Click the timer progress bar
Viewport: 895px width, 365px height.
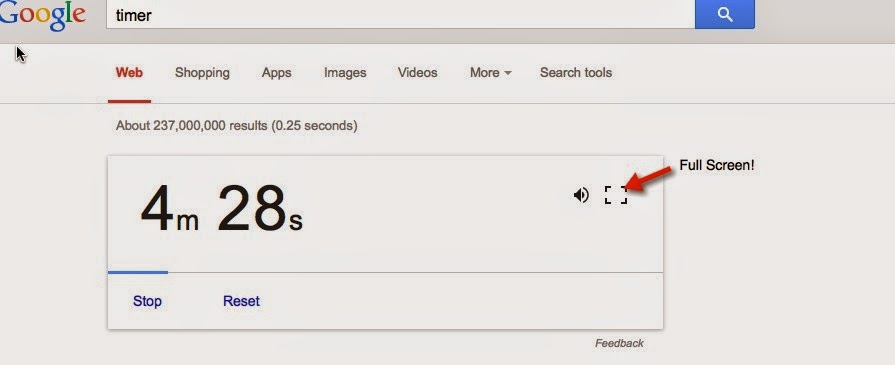coord(385,272)
